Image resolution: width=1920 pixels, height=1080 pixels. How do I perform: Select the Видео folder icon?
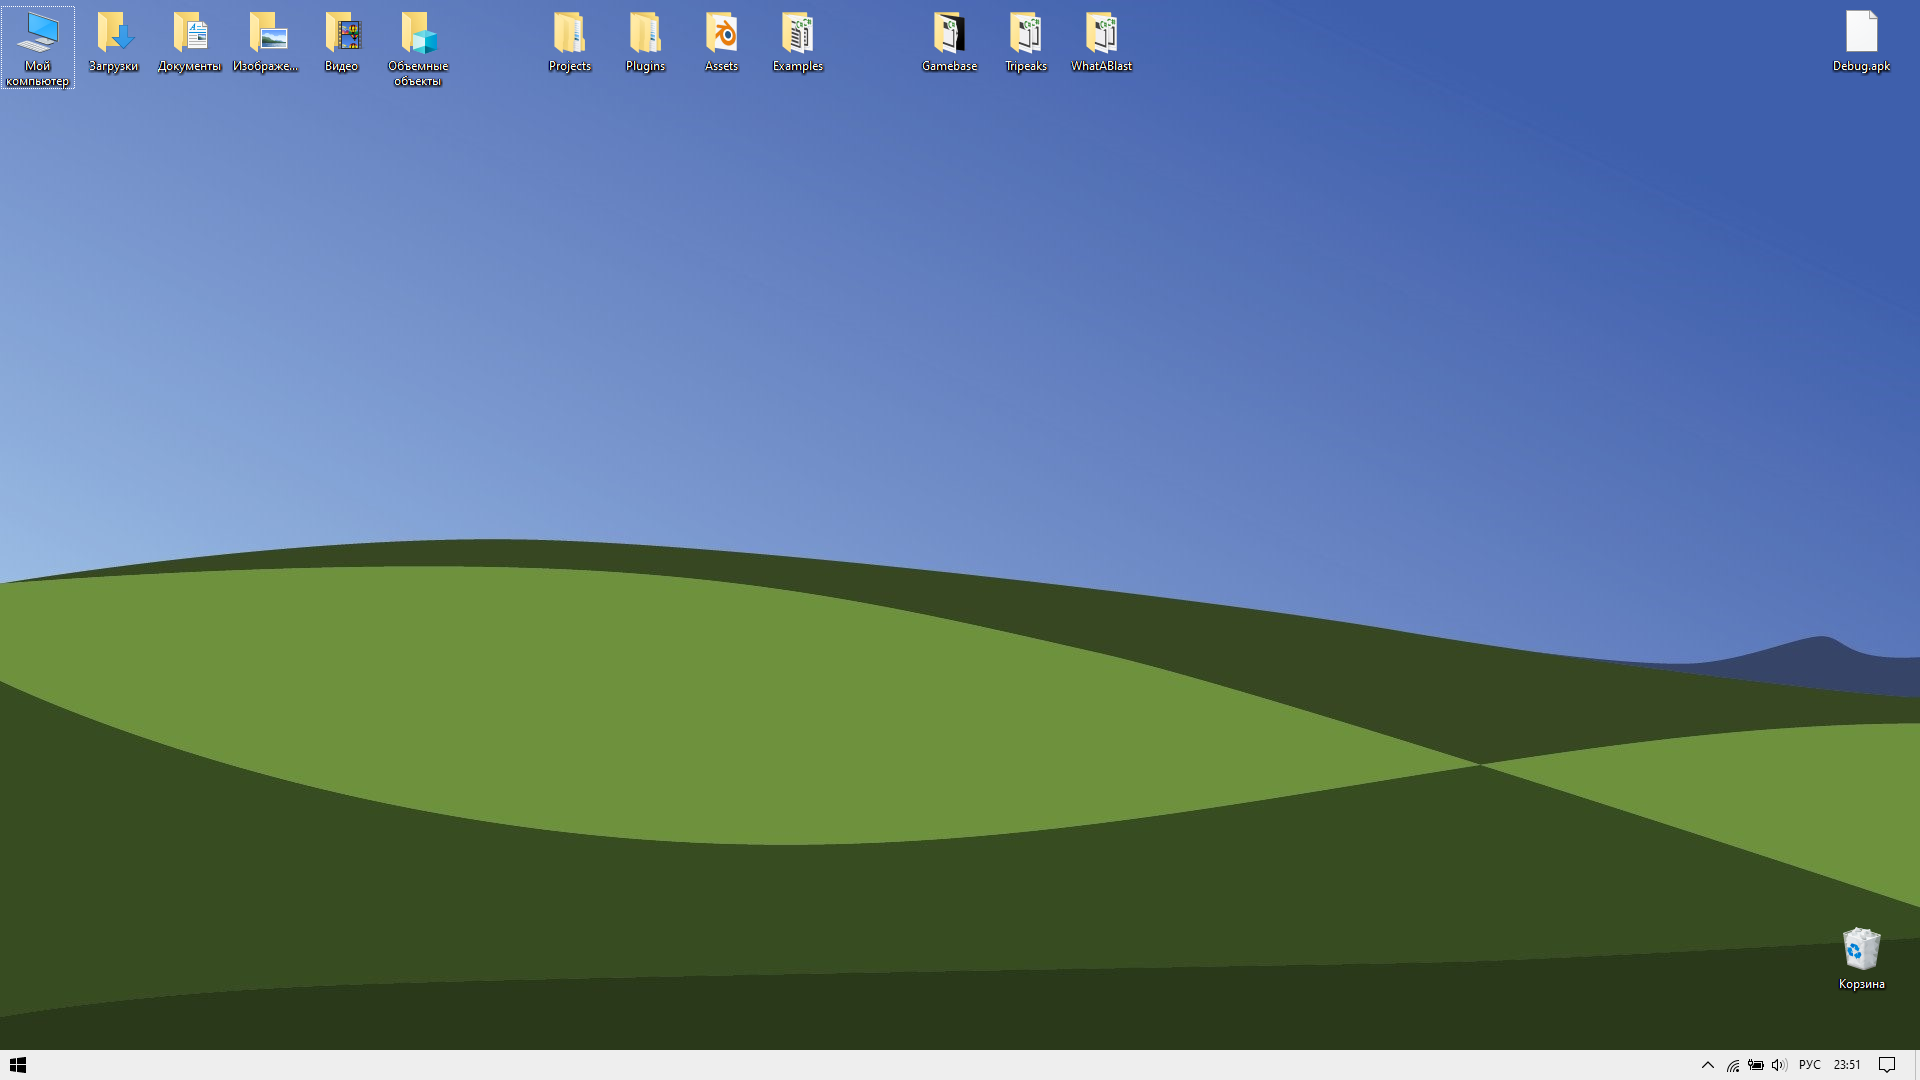click(341, 42)
